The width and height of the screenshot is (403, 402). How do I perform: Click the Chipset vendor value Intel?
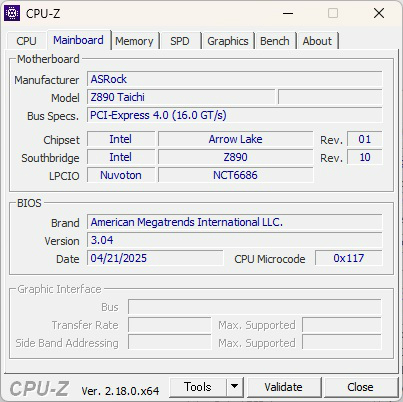tap(121, 139)
